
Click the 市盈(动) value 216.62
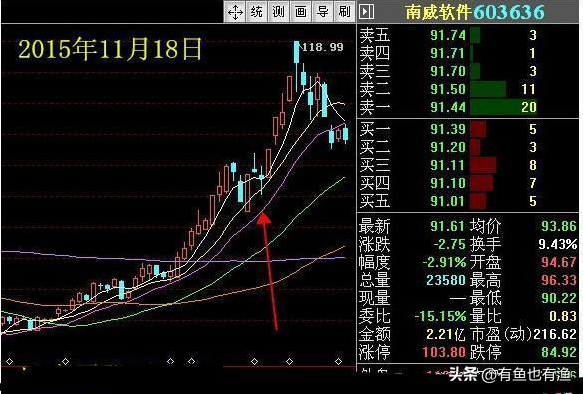555,334
